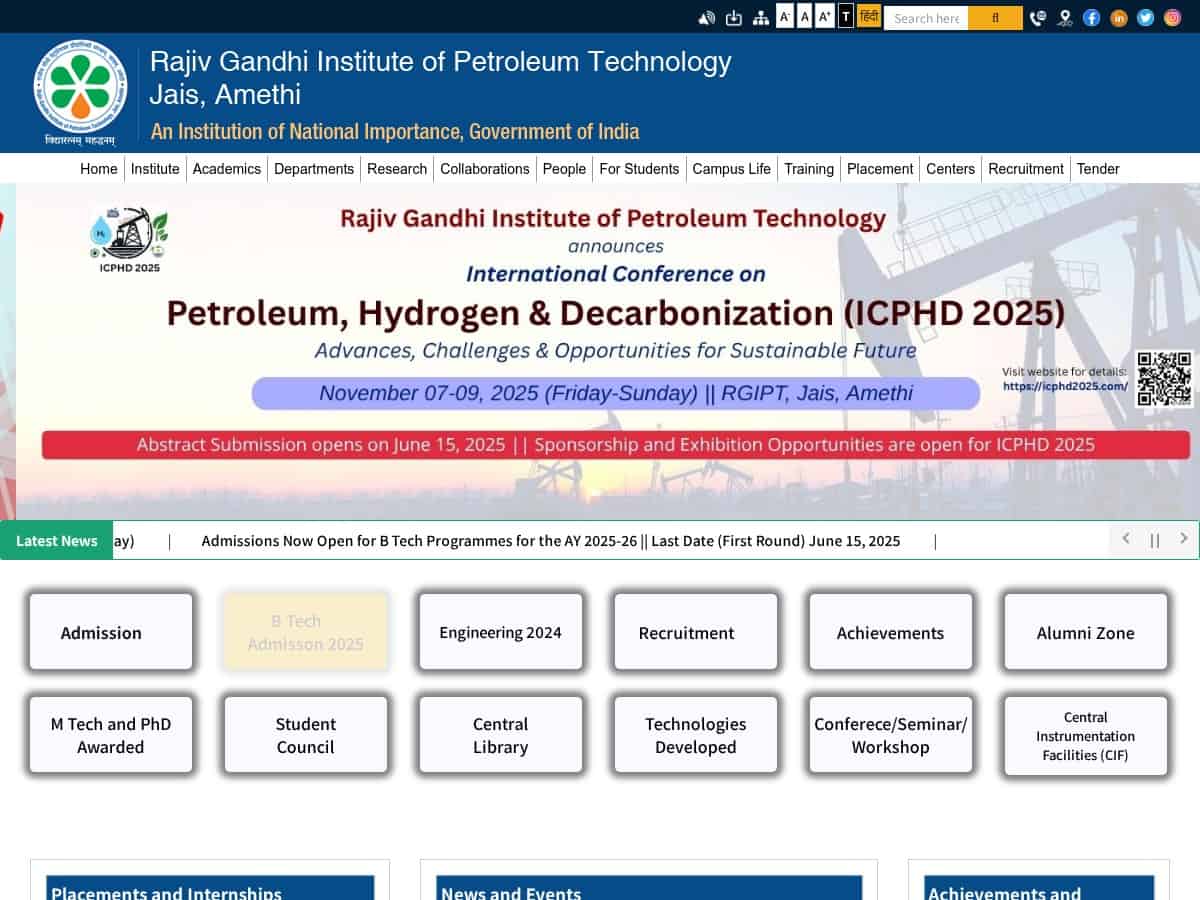Open the People menu
This screenshot has height=900, width=1200.
(x=564, y=169)
